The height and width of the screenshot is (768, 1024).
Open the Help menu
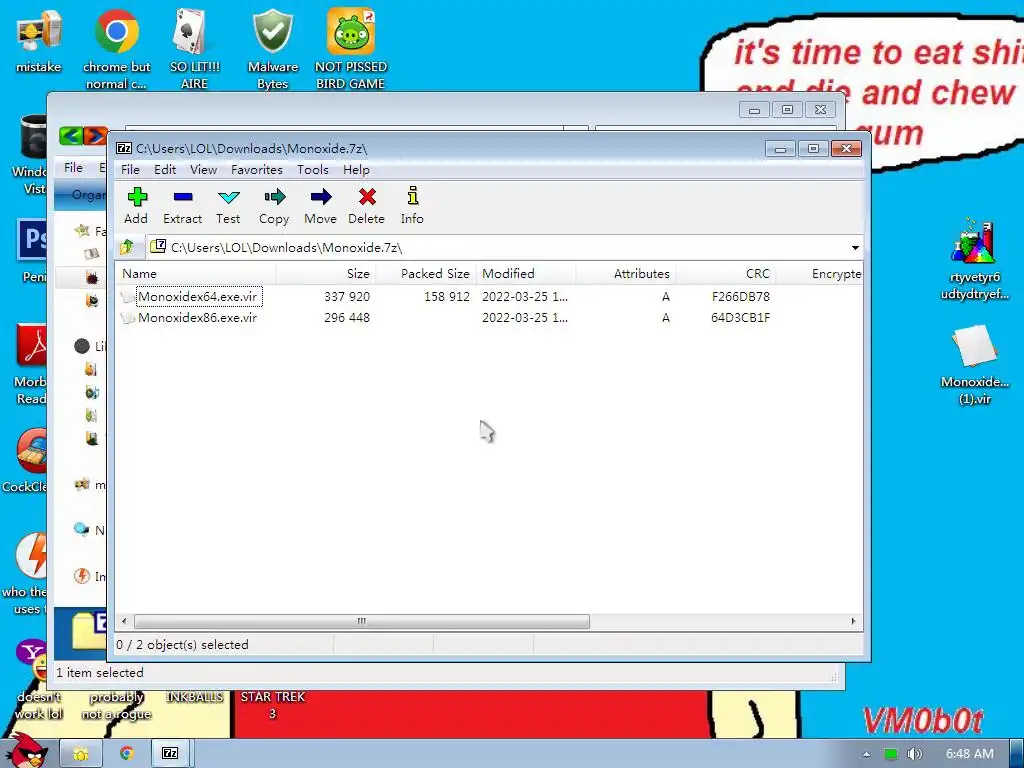pos(356,170)
